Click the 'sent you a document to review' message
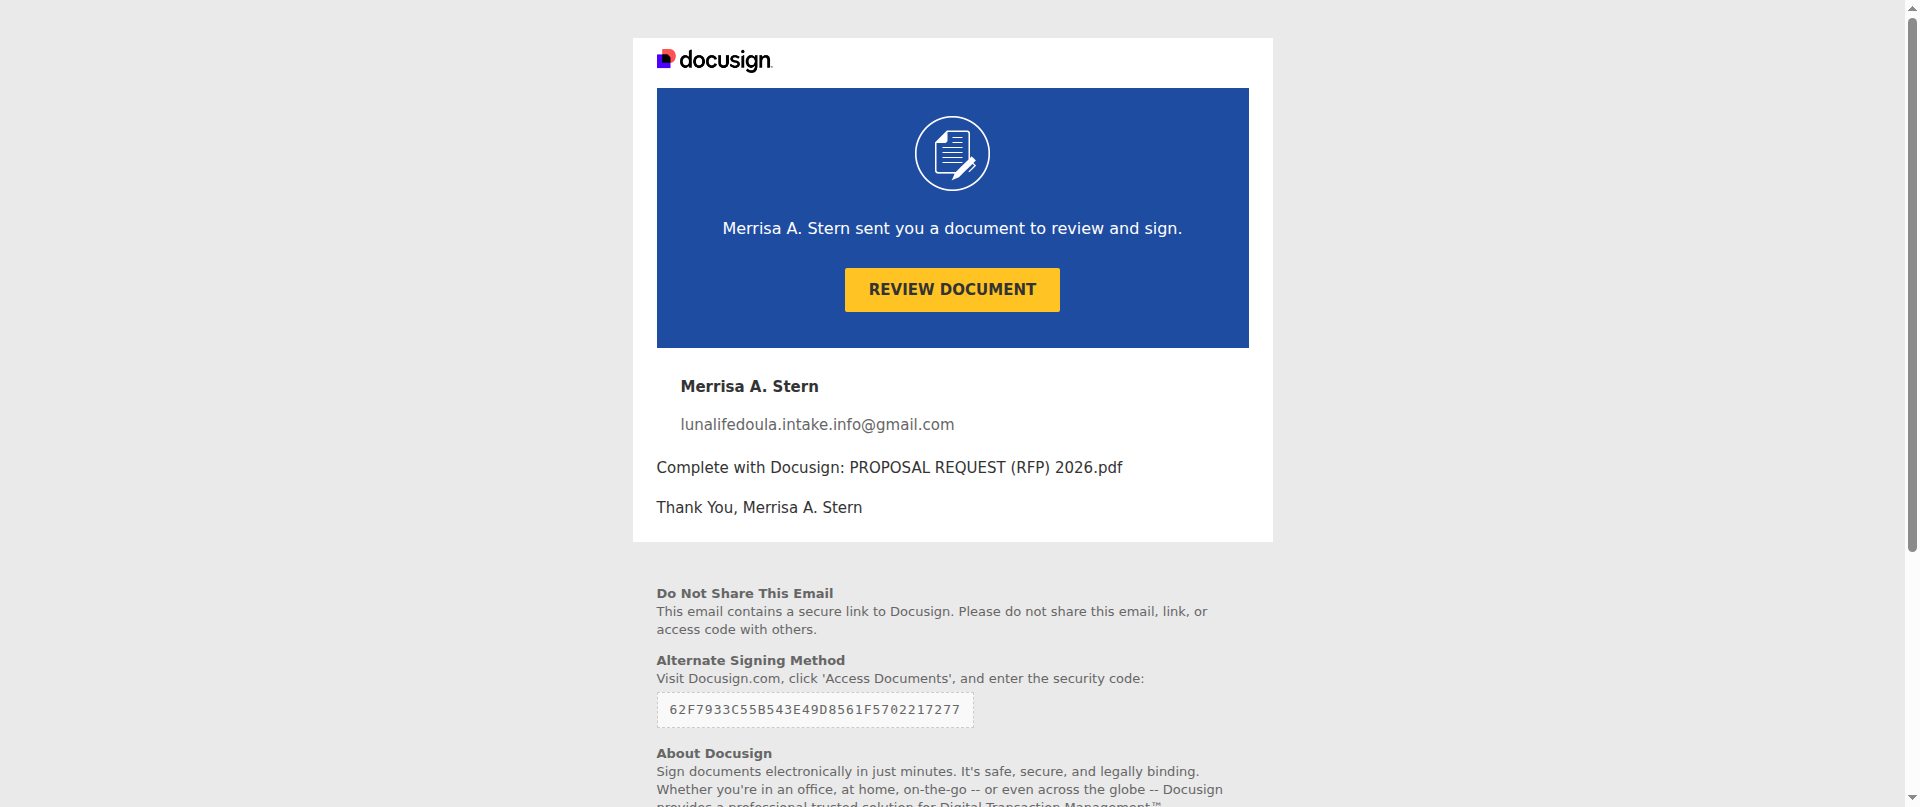This screenshot has width=1920, height=807. [952, 229]
